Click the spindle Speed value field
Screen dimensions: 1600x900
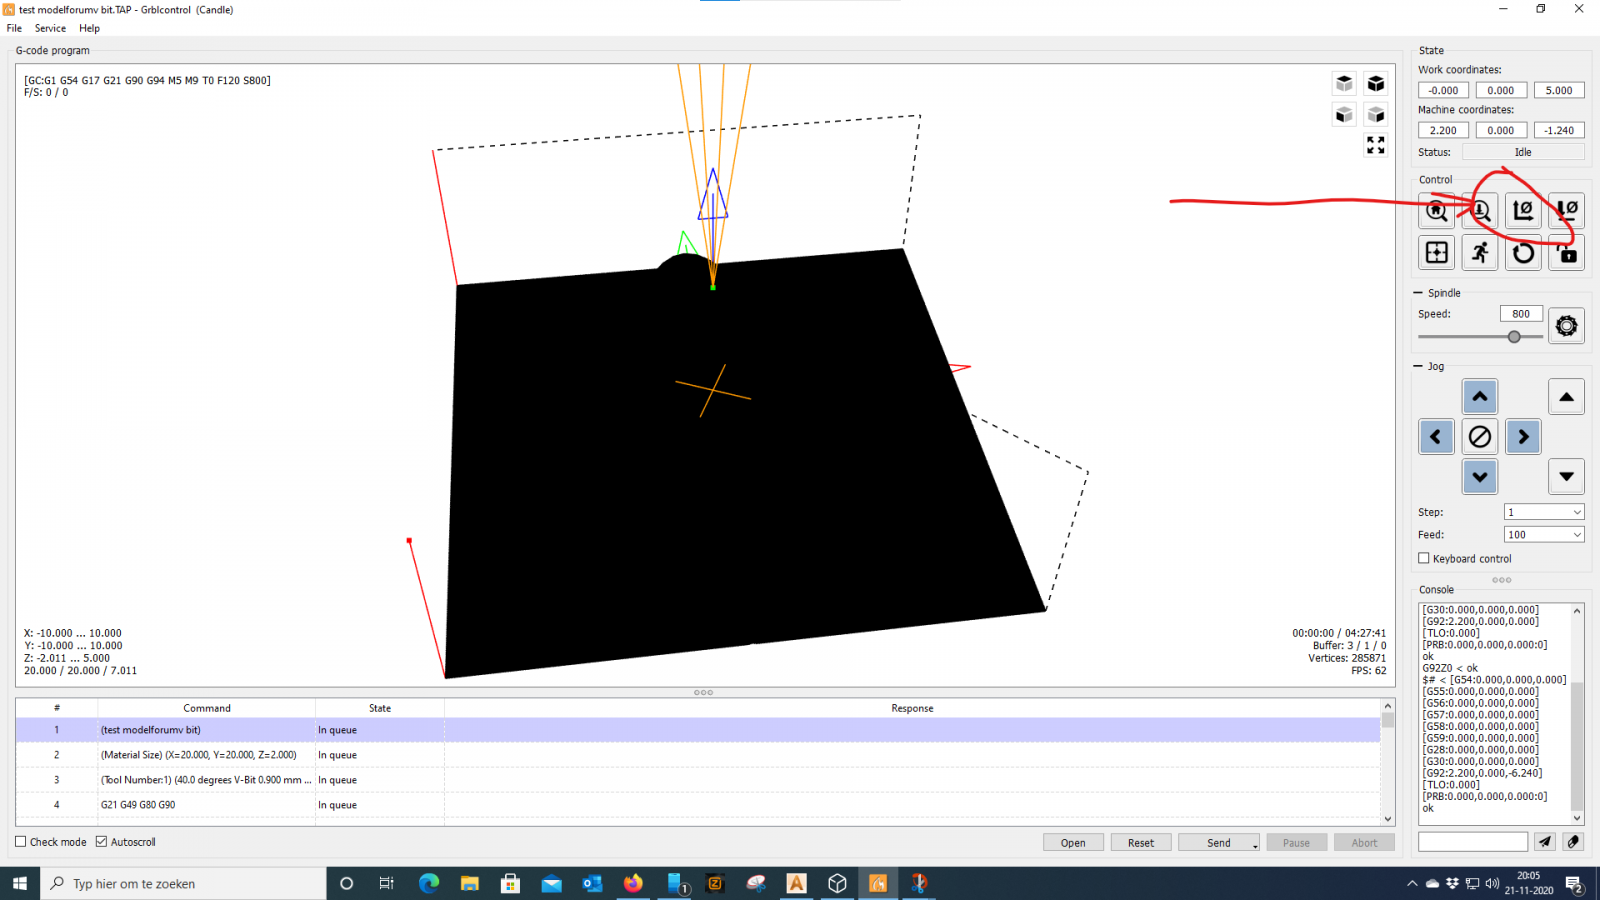(x=1521, y=314)
